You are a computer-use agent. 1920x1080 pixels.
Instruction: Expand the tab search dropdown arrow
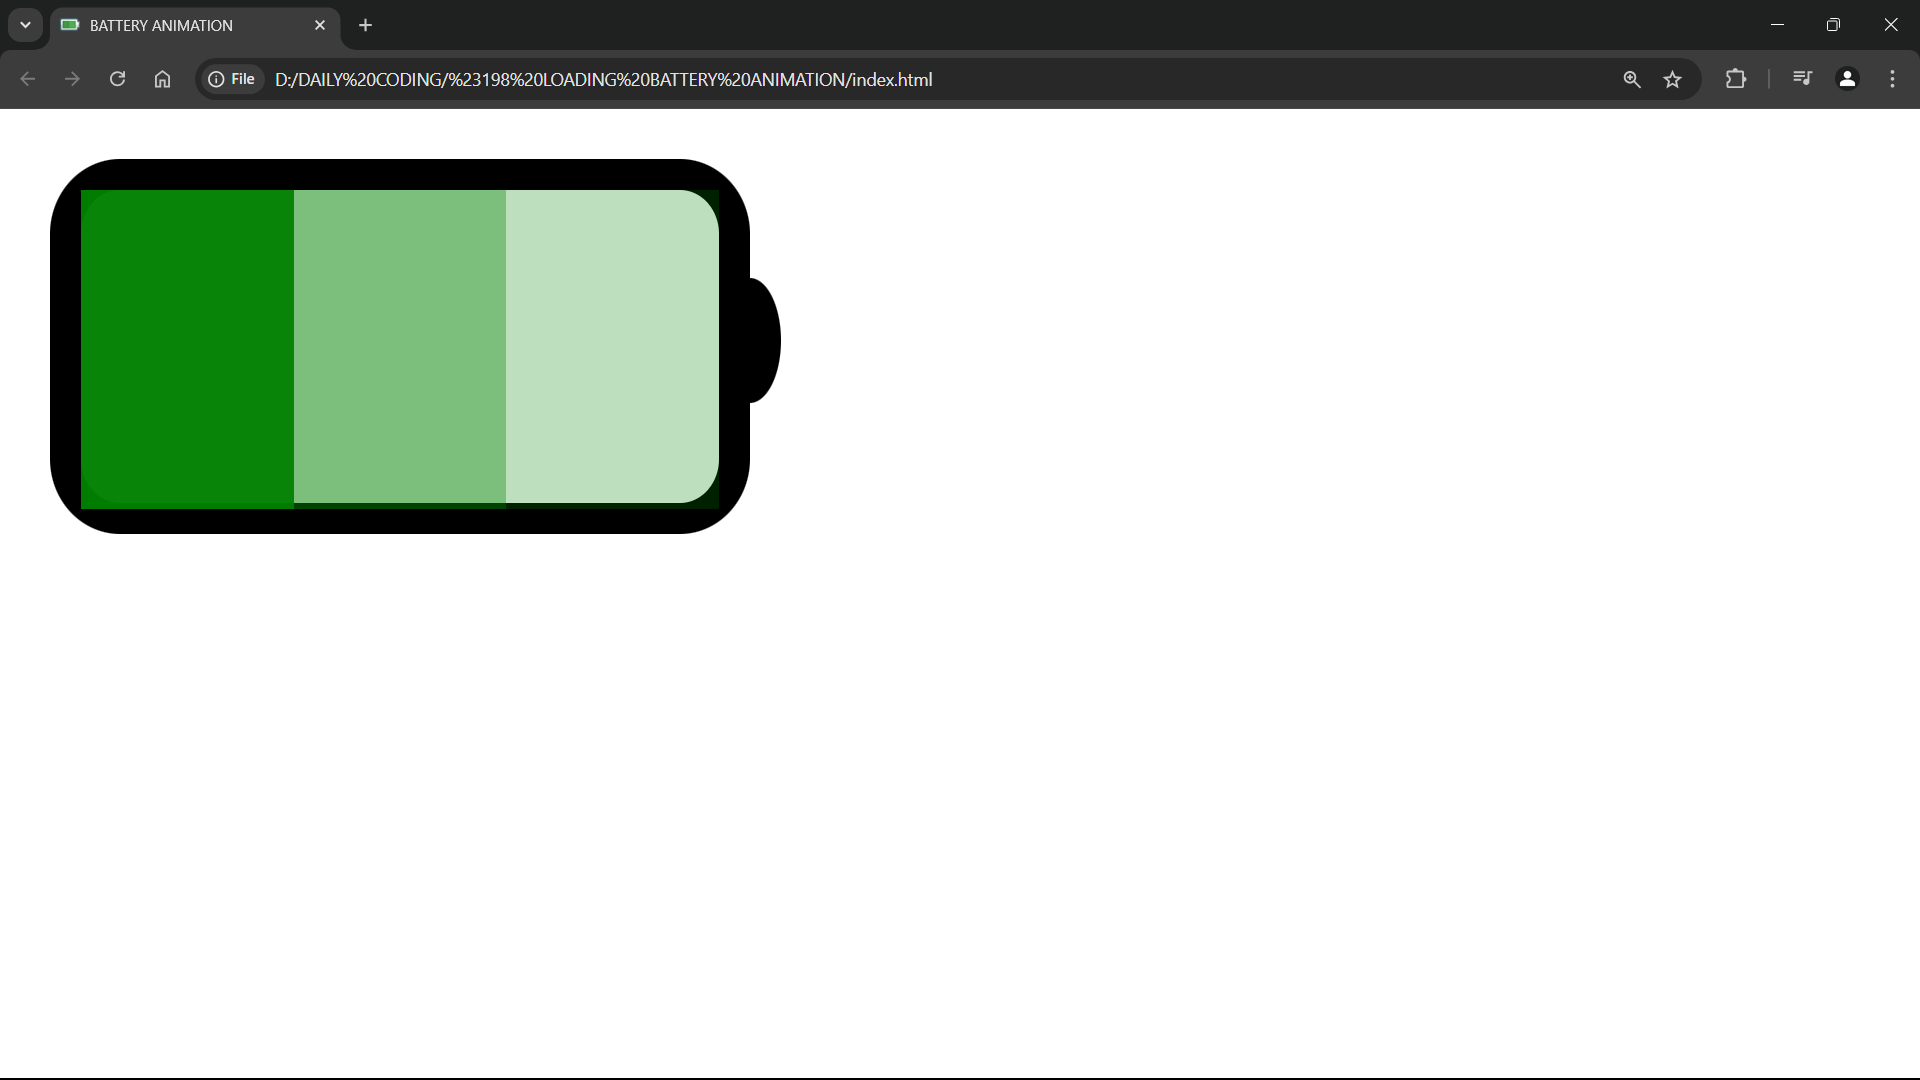point(25,25)
